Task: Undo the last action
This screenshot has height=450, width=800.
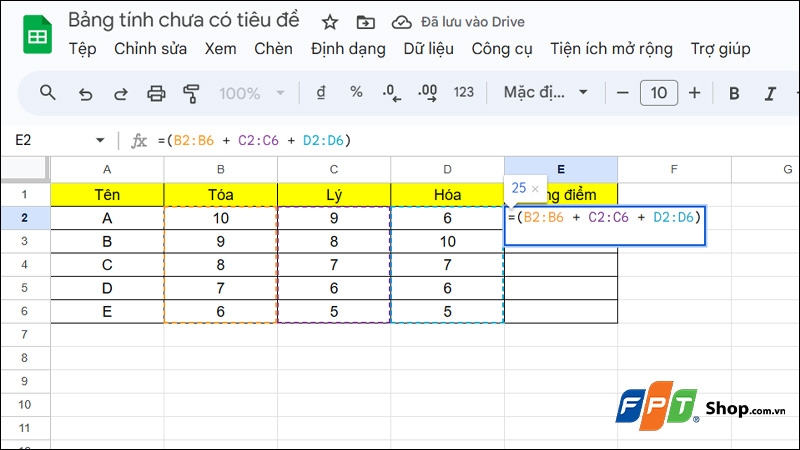Action: point(85,93)
